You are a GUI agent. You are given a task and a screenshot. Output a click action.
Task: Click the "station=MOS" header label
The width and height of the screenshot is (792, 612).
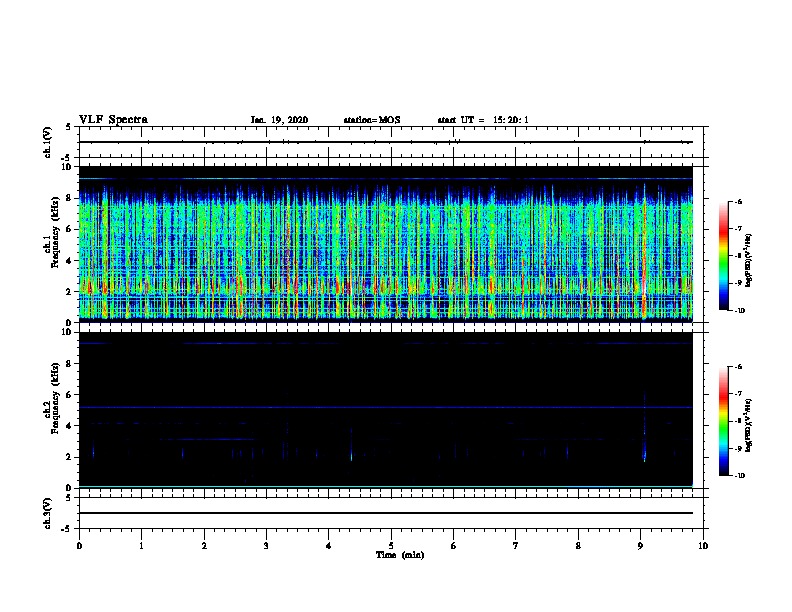point(372,120)
